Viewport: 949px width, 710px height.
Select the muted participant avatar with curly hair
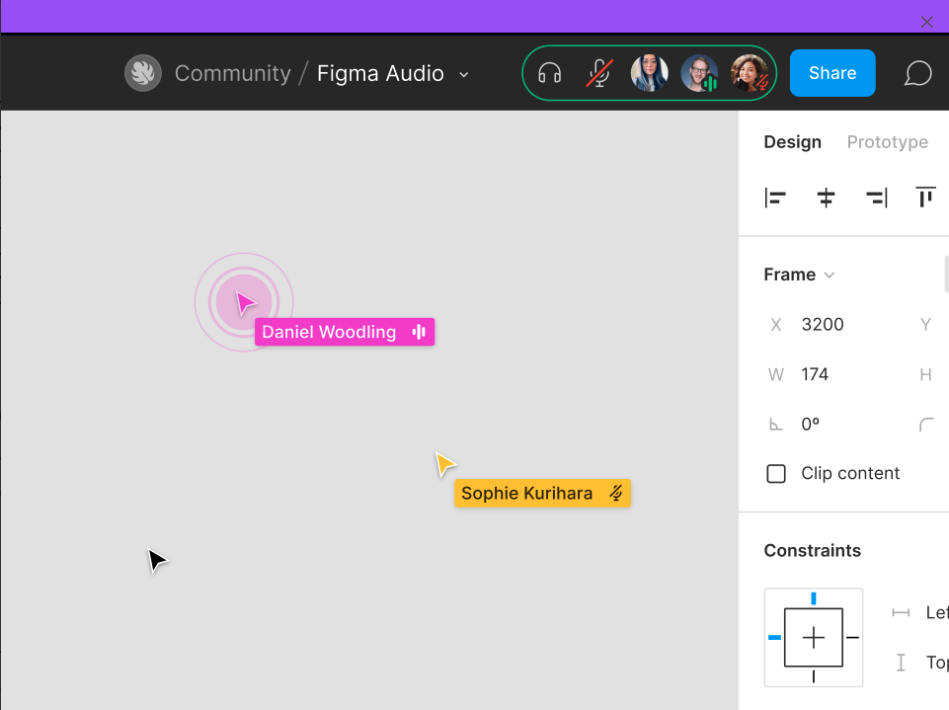[749, 73]
